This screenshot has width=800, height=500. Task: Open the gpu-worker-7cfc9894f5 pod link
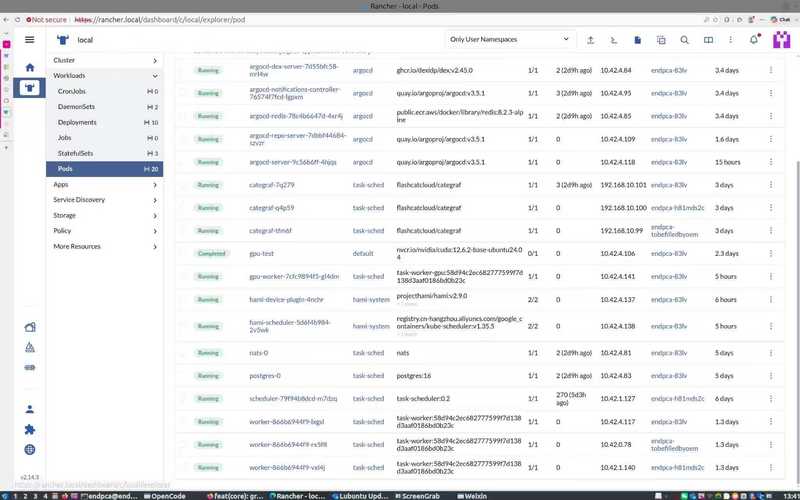pos(294,277)
